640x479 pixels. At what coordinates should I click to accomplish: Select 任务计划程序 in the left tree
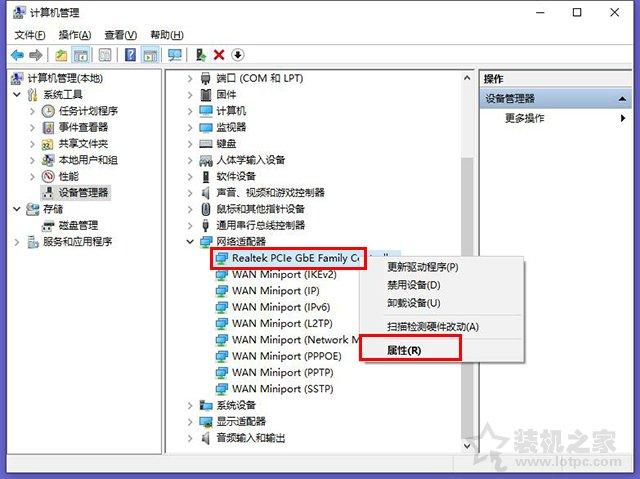point(88,111)
